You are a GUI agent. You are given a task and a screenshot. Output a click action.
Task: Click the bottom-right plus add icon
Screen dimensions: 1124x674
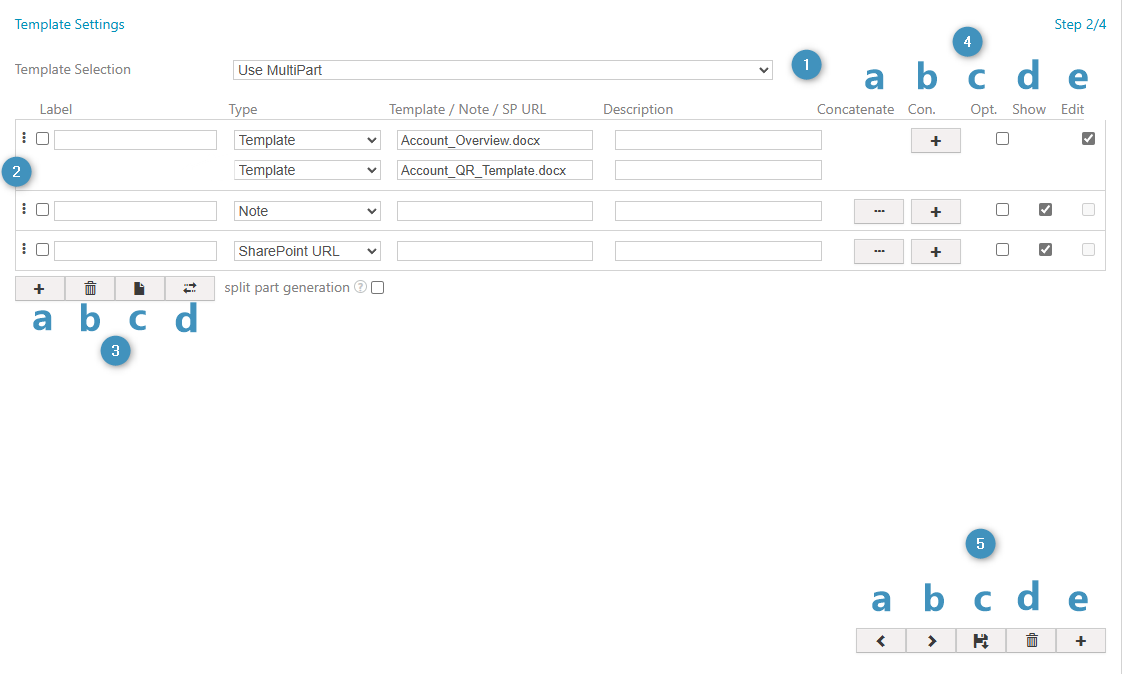tap(1081, 641)
